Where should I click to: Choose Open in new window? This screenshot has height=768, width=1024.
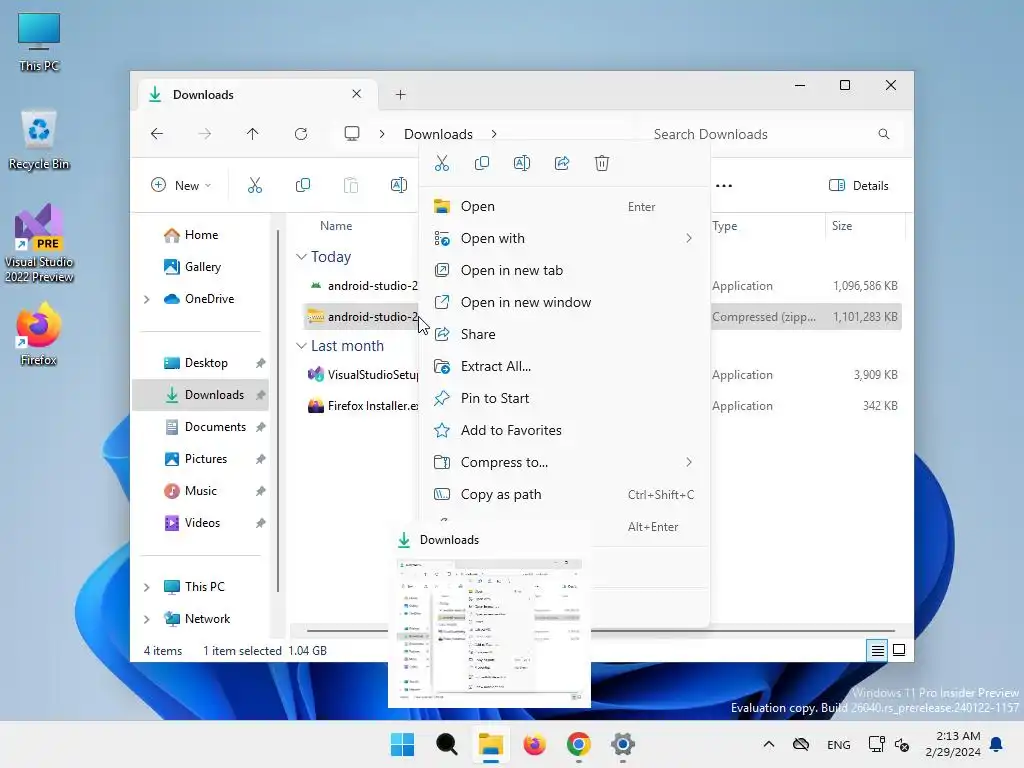564,302
